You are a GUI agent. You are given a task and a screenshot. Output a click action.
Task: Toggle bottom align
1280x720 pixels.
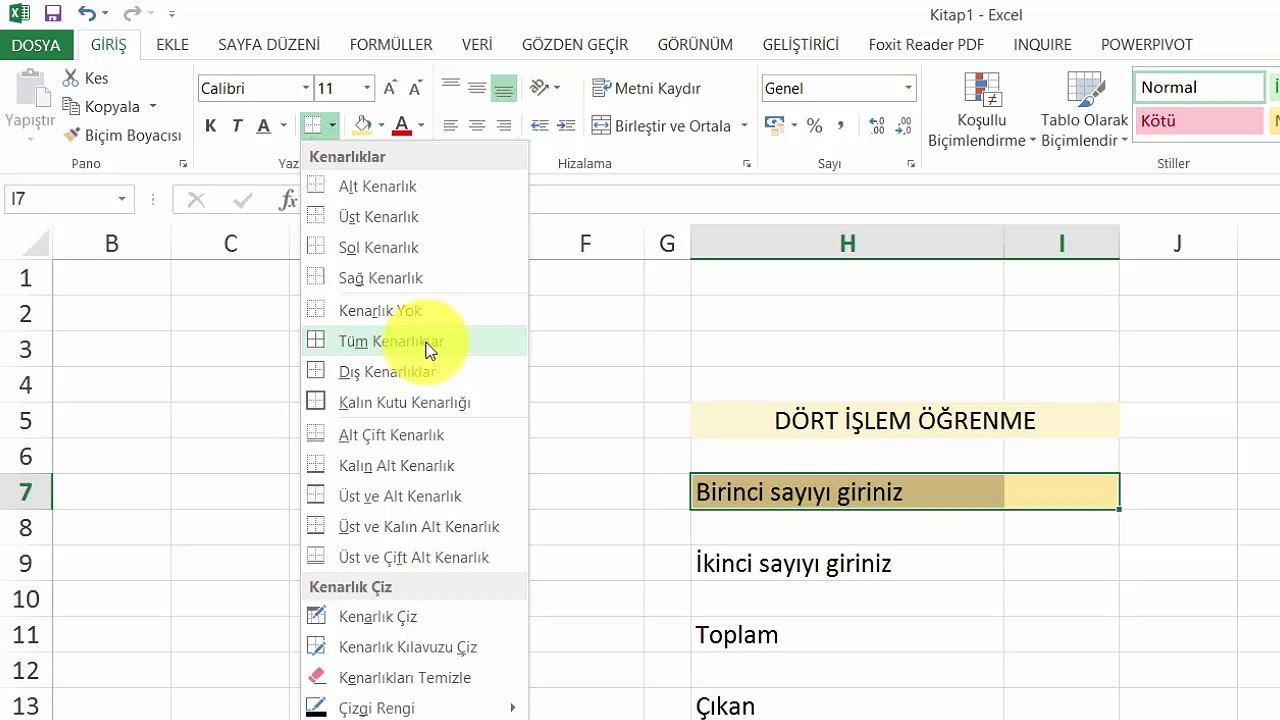(503, 88)
